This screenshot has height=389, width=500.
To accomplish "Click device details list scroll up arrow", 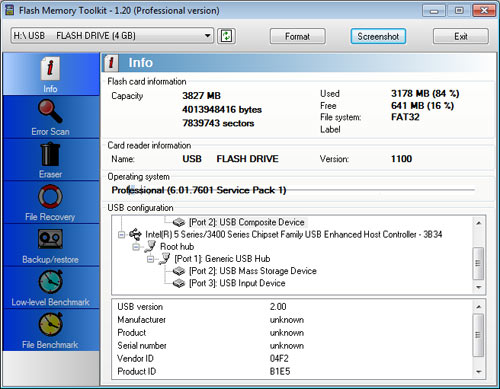I will 479,307.
